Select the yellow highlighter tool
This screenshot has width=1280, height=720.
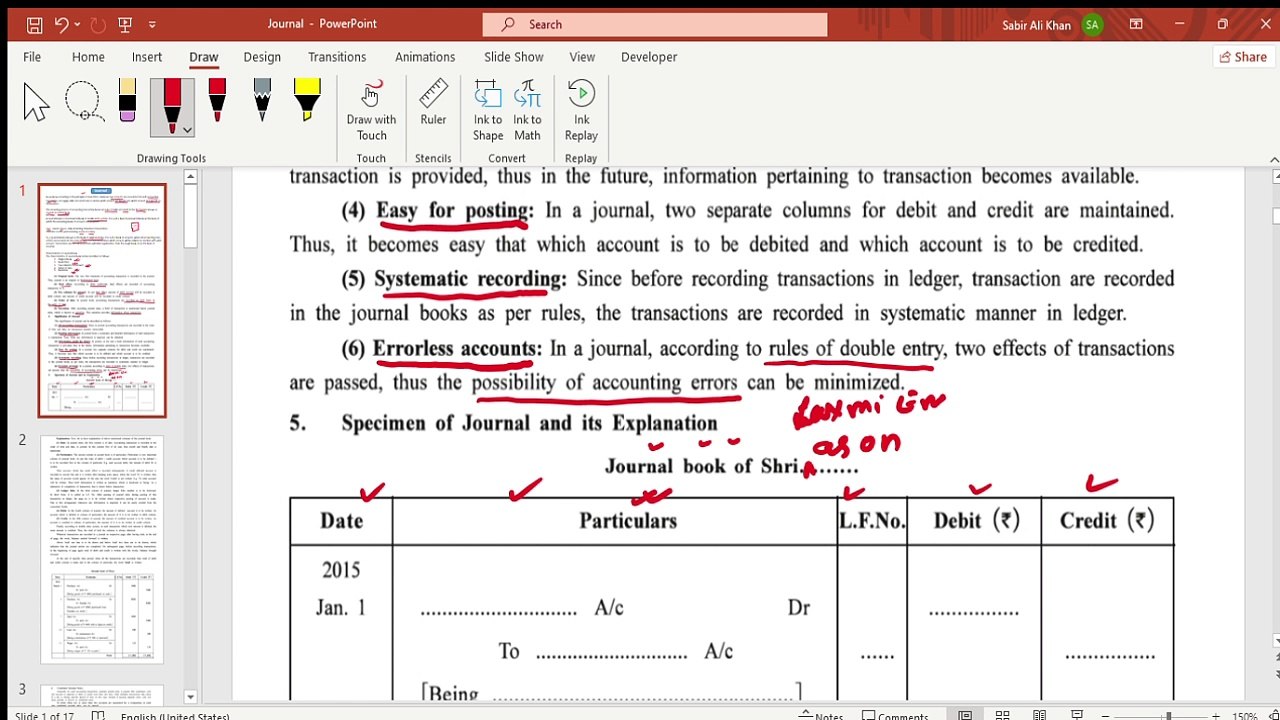[307, 101]
